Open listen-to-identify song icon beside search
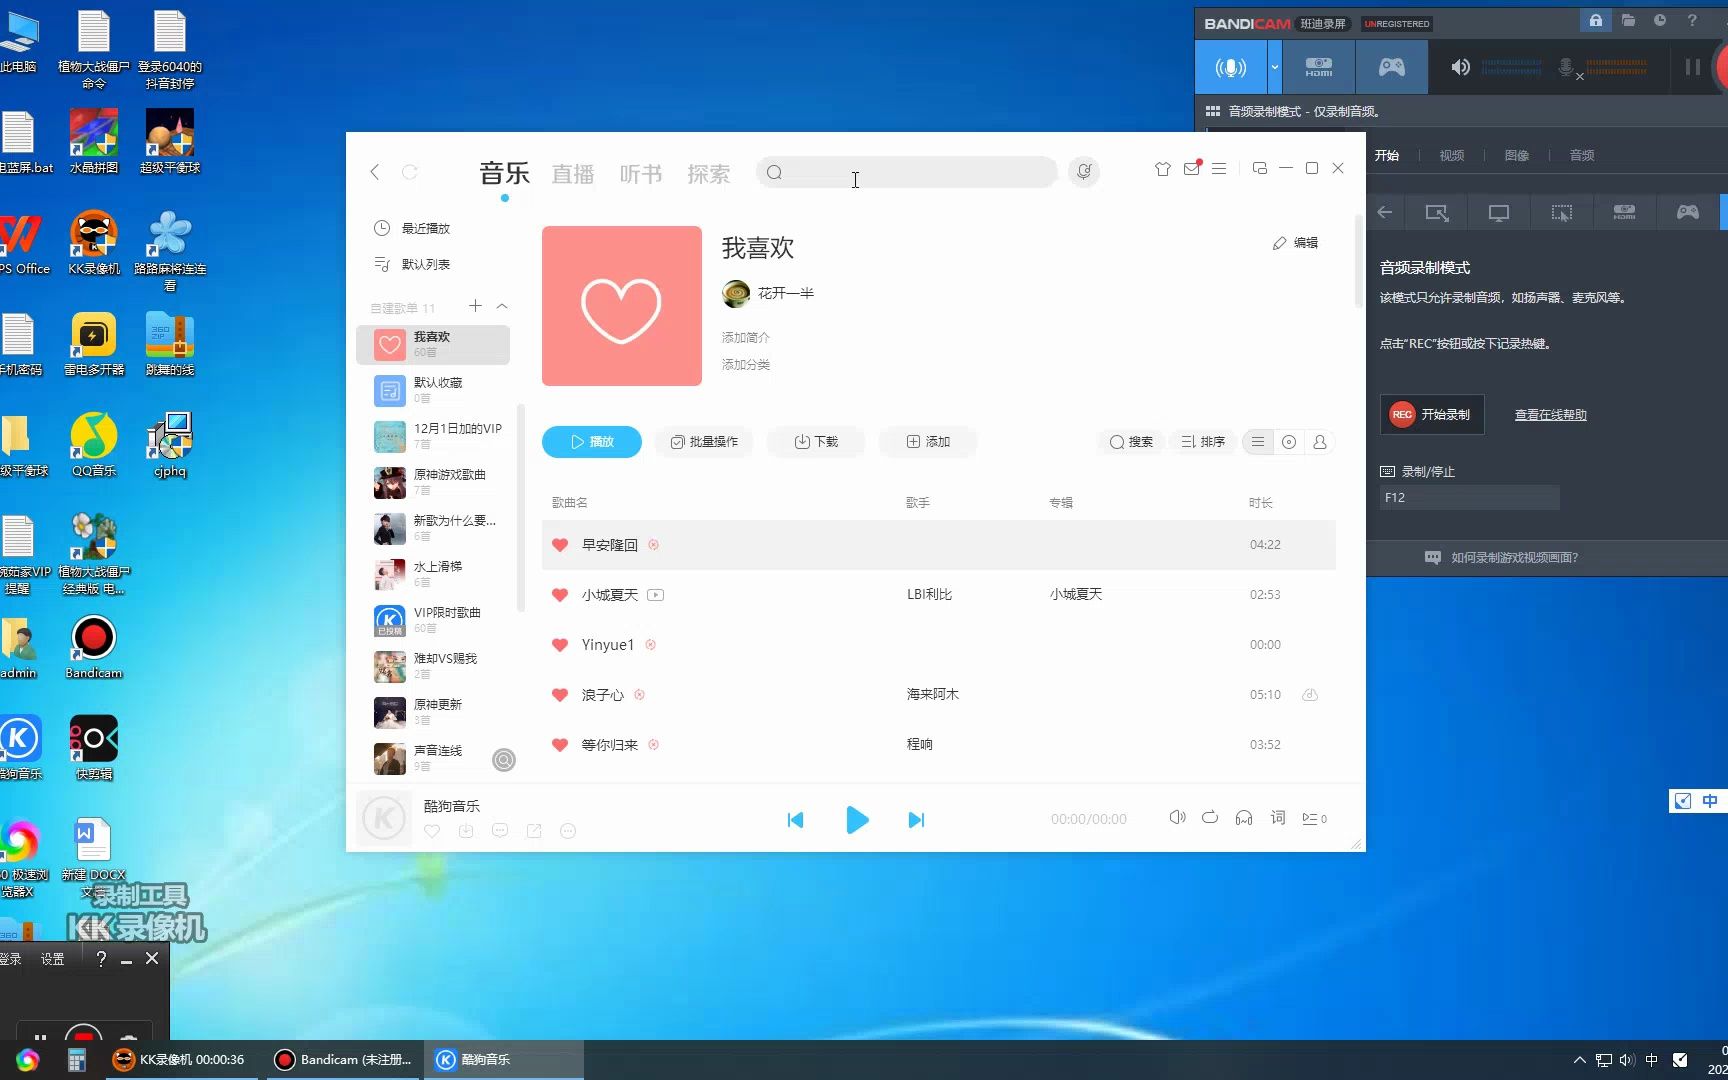Screen dimensions: 1728x1080 [x=1084, y=172]
